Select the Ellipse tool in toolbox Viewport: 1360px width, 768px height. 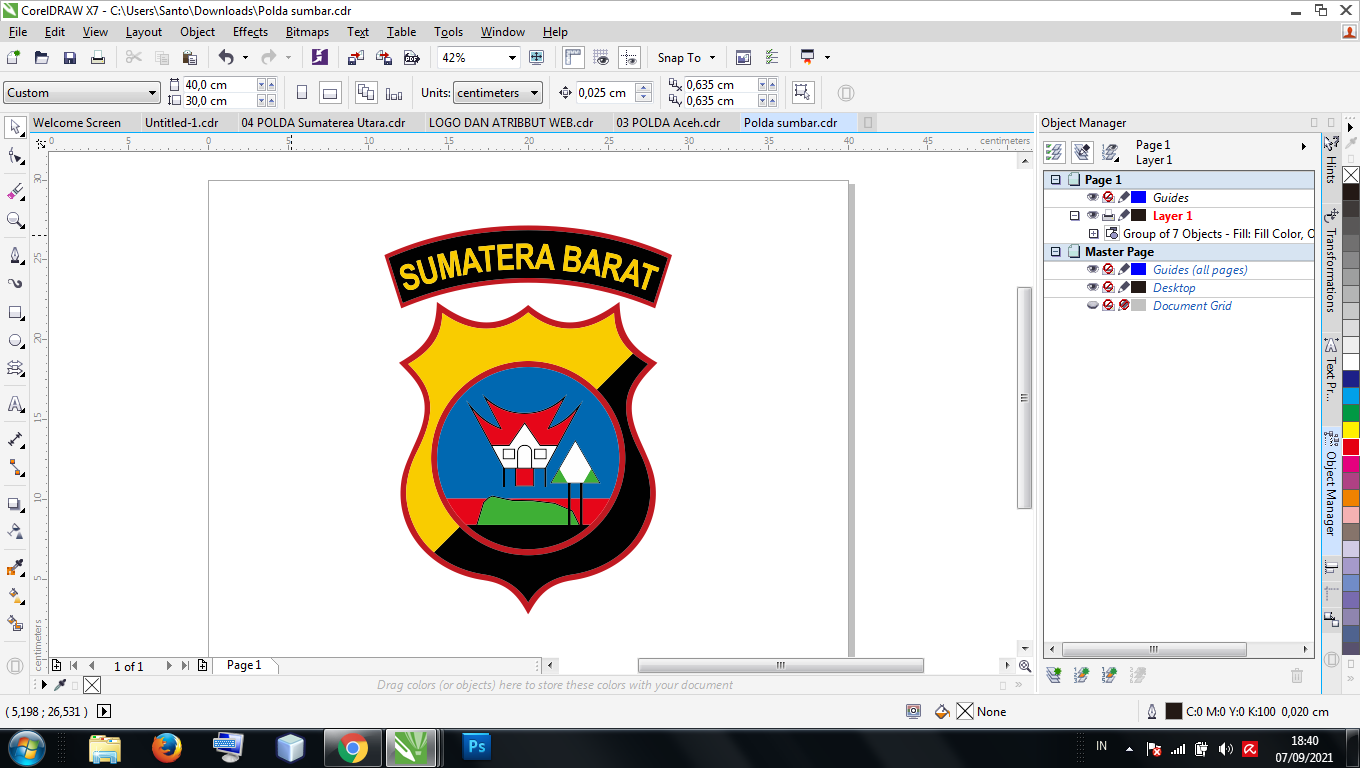coord(15,340)
